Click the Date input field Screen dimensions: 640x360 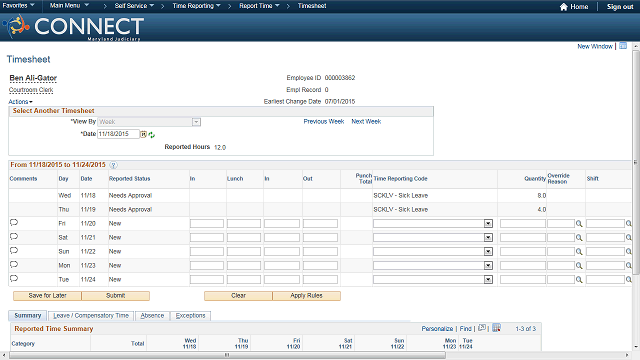click(x=118, y=134)
